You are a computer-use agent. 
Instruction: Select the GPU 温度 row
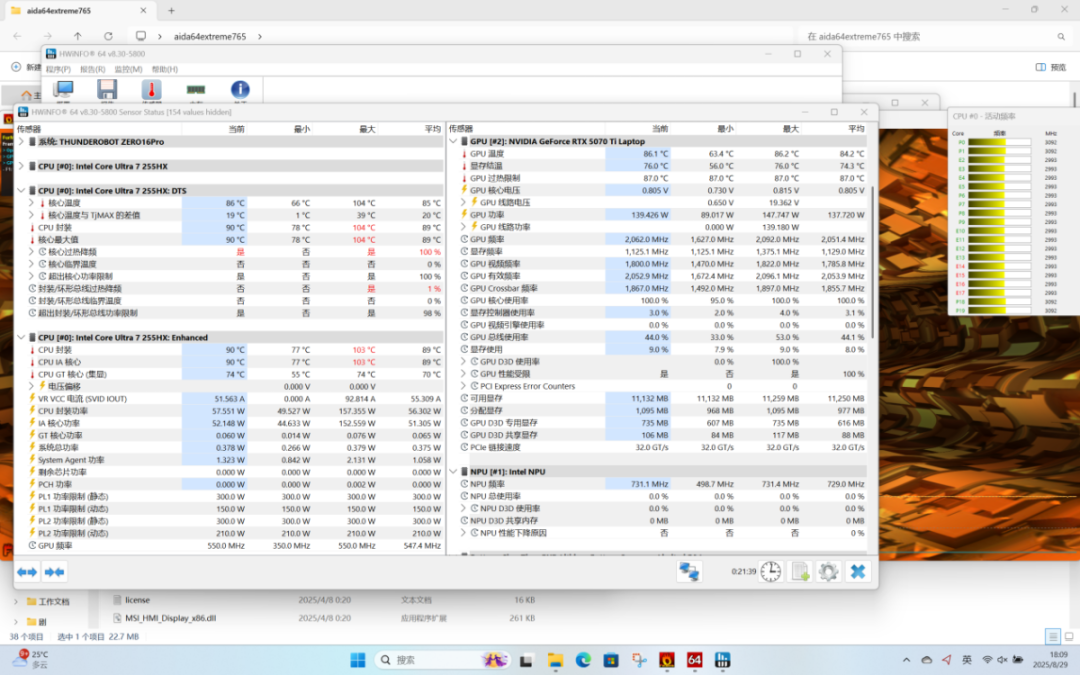pos(663,154)
